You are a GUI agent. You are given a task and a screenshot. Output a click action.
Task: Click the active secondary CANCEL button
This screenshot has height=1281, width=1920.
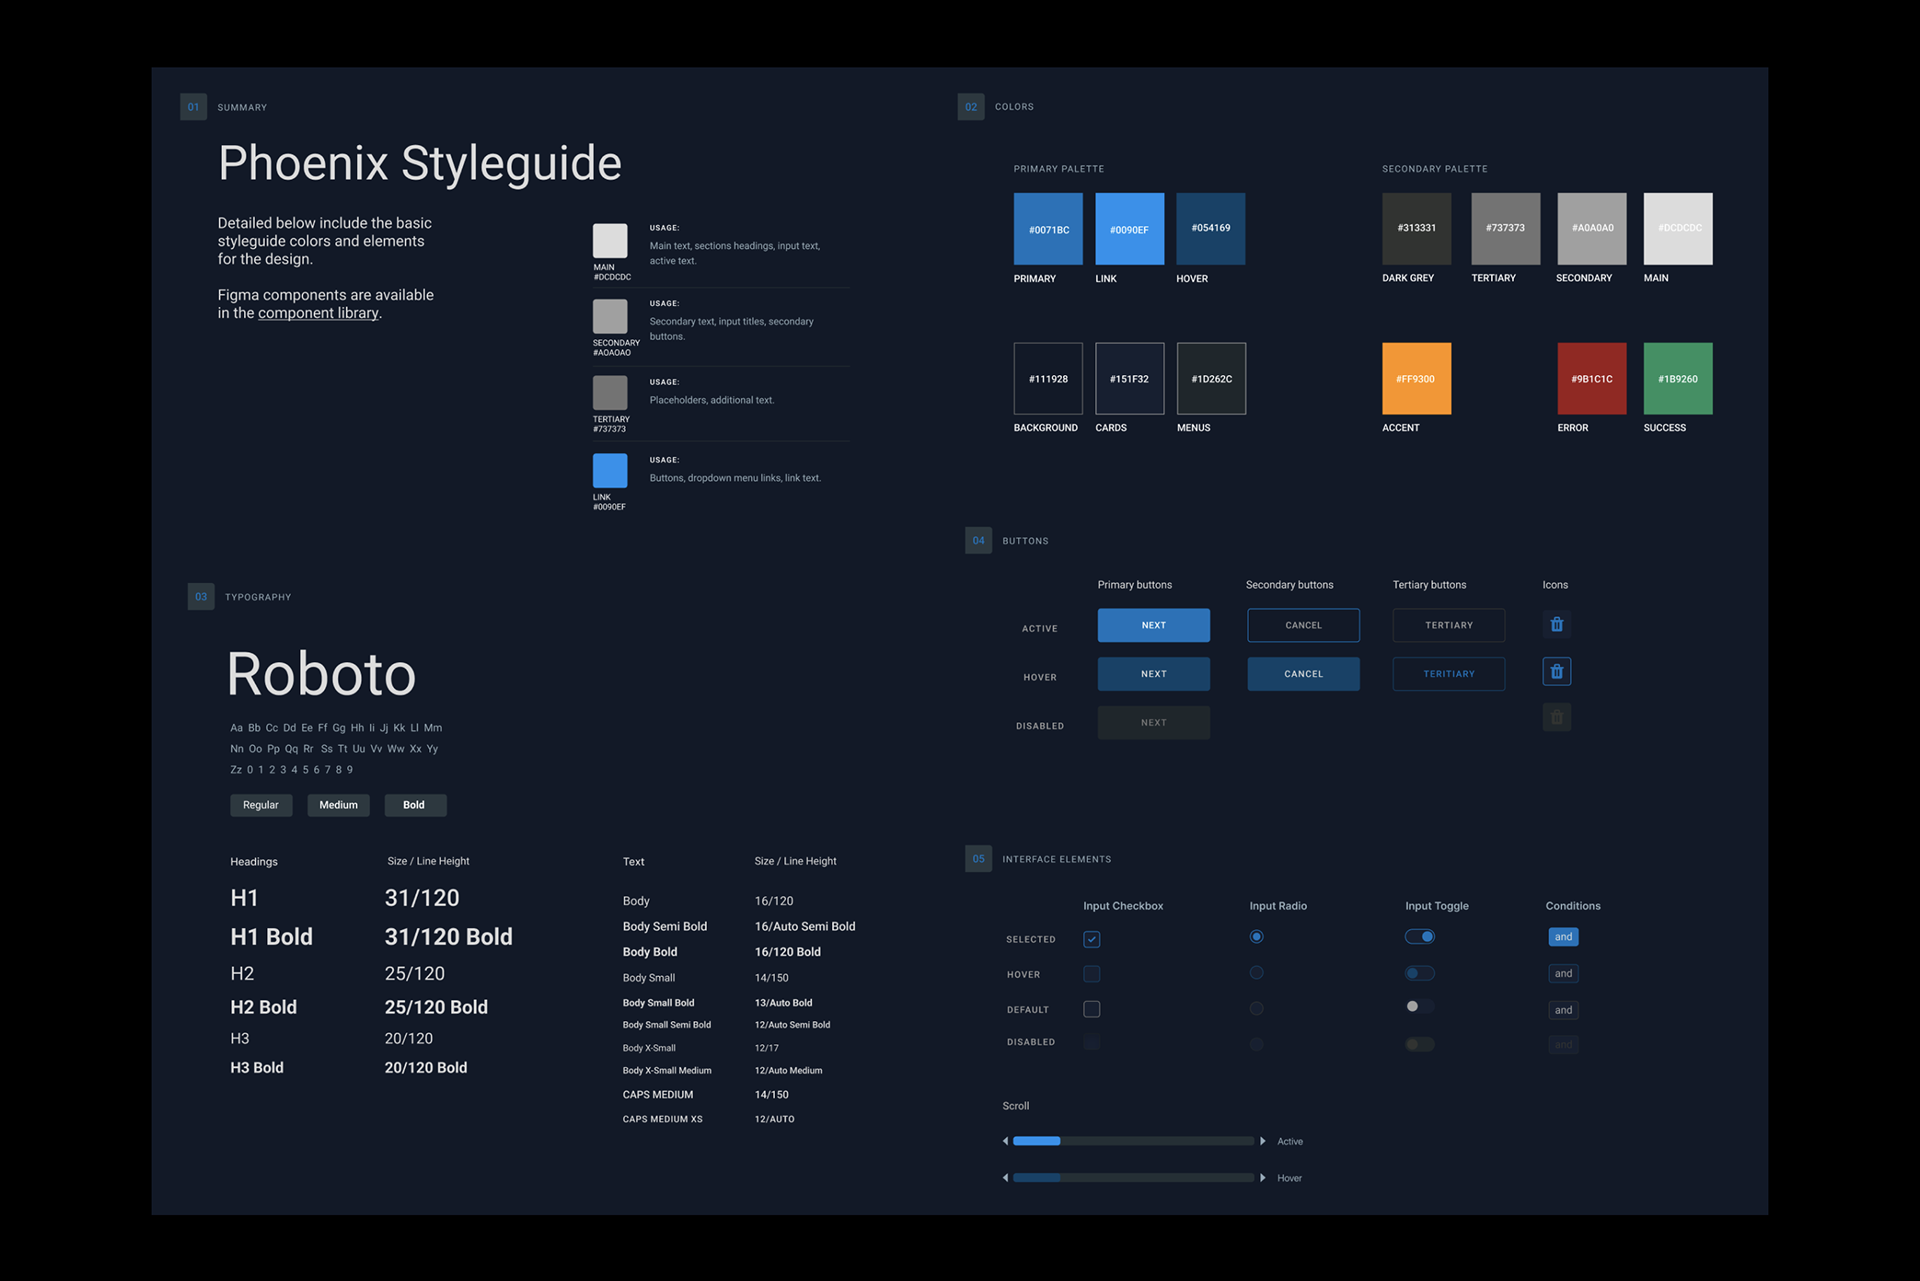1303,625
